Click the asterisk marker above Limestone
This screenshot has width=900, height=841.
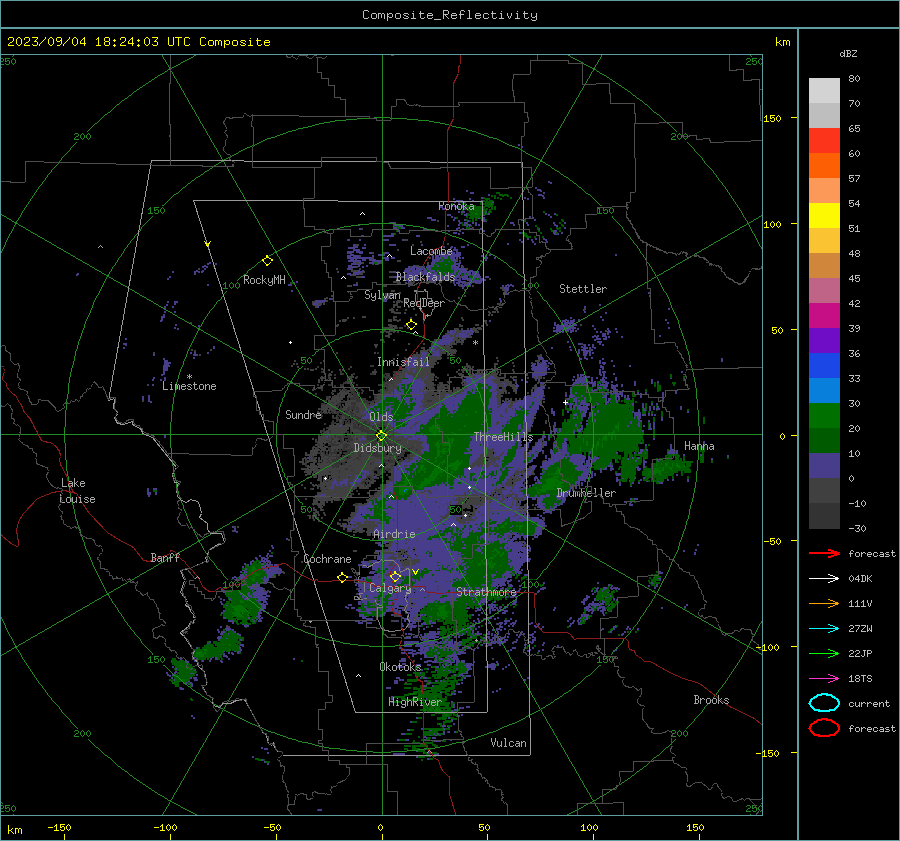click(x=189, y=377)
